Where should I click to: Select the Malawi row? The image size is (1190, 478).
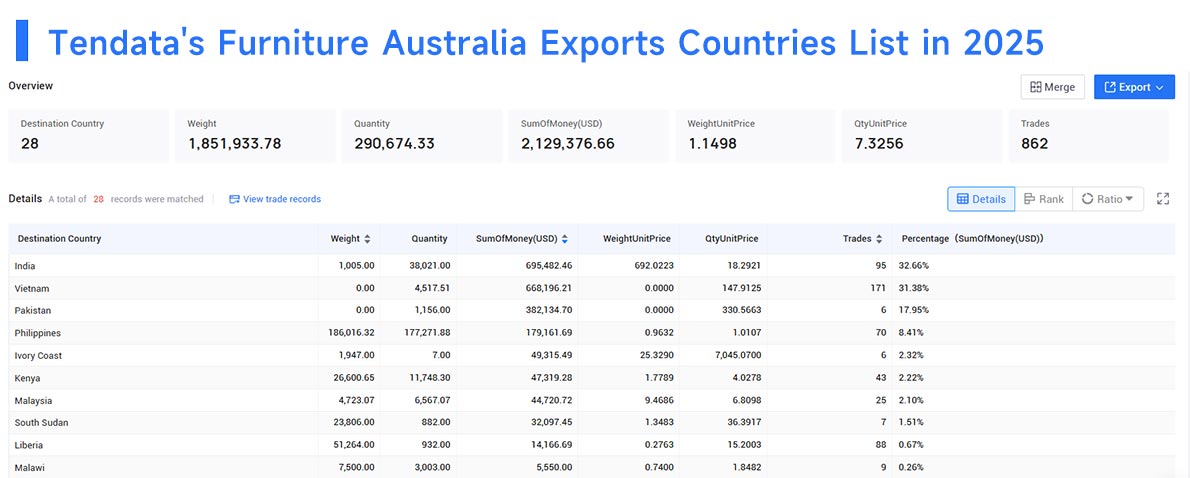(592, 467)
